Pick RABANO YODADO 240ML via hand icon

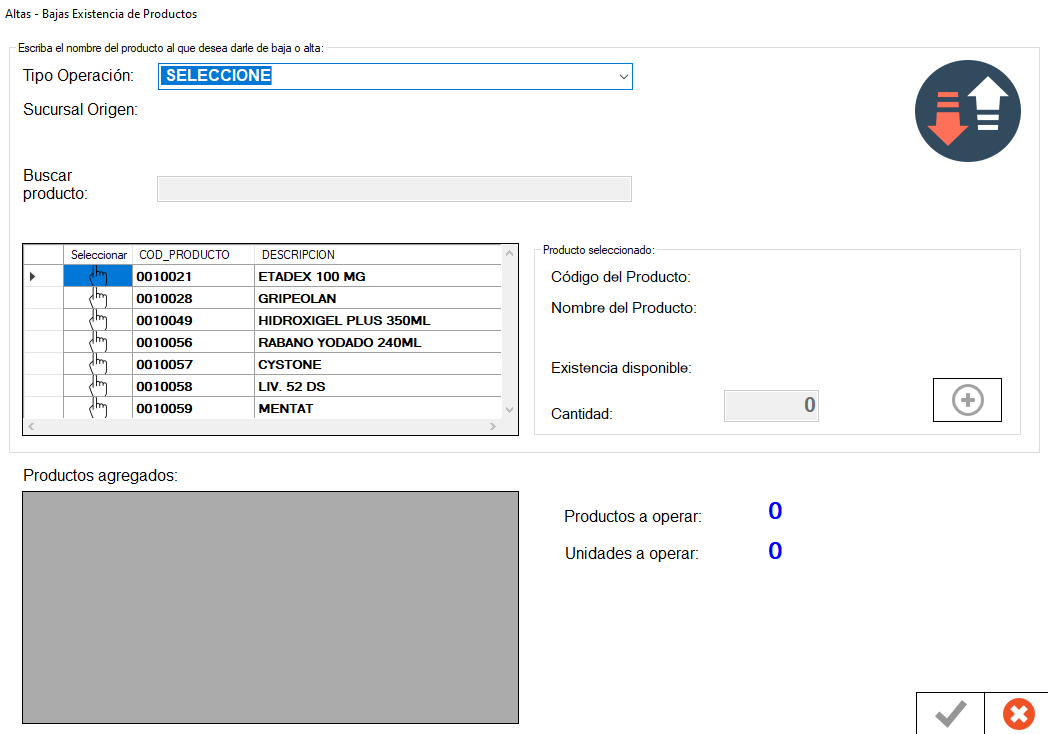[98, 342]
